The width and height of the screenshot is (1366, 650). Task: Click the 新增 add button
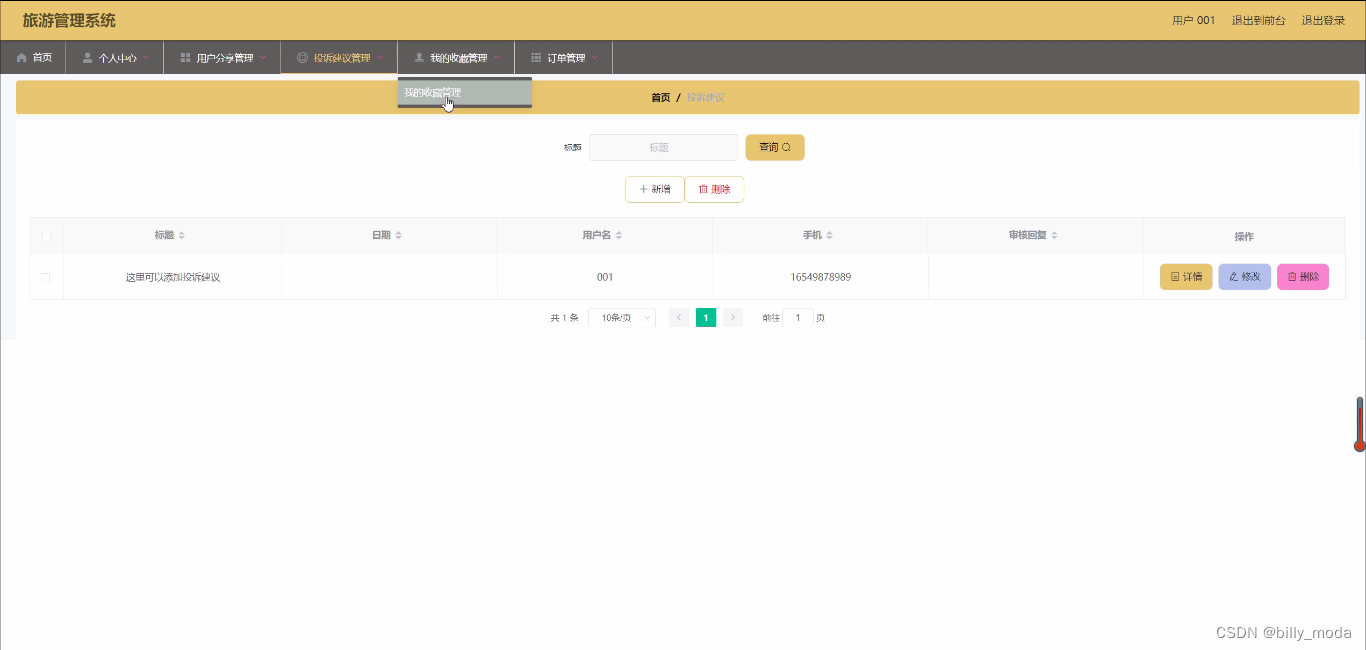pyautogui.click(x=655, y=189)
